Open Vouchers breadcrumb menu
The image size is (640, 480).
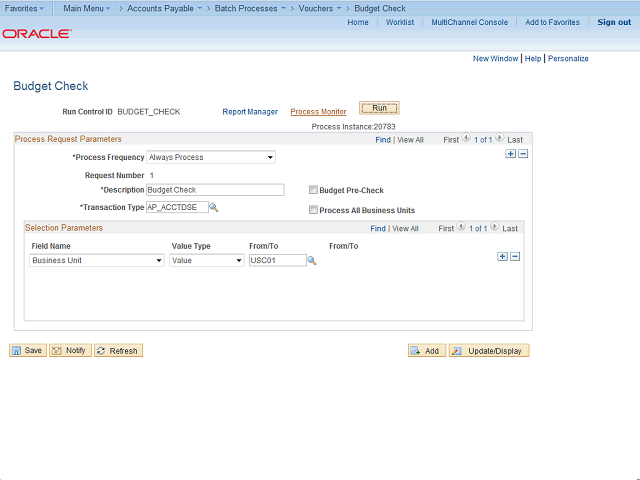(x=320, y=8)
